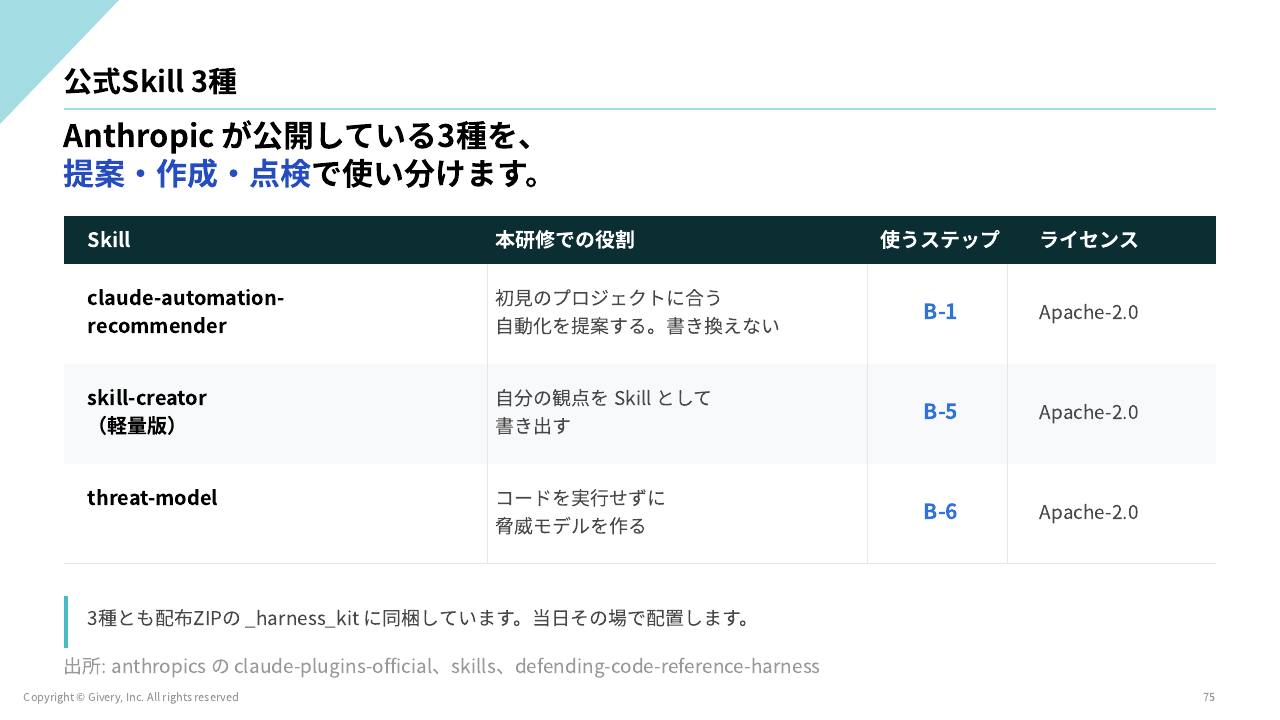
Task: Click the page number '75'
Action: click(1209, 697)
